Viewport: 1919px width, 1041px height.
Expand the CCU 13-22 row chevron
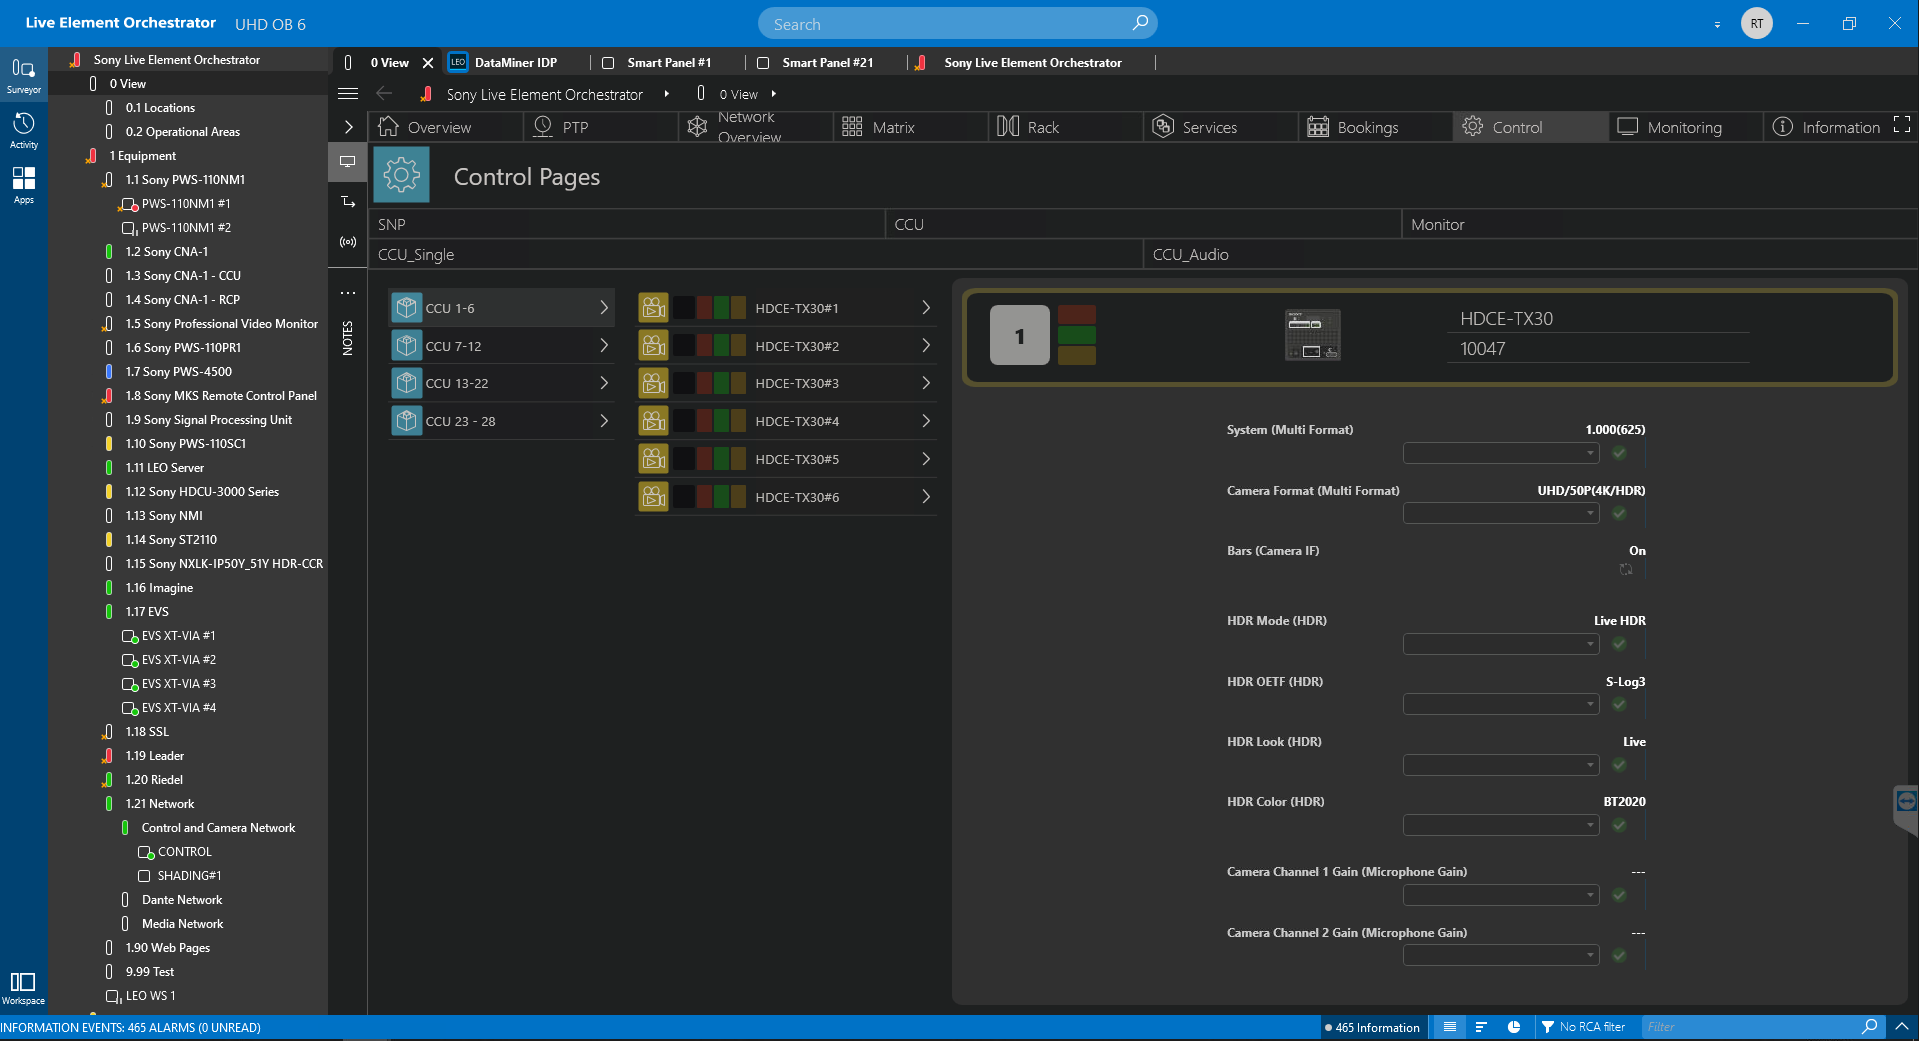point(604,383)
